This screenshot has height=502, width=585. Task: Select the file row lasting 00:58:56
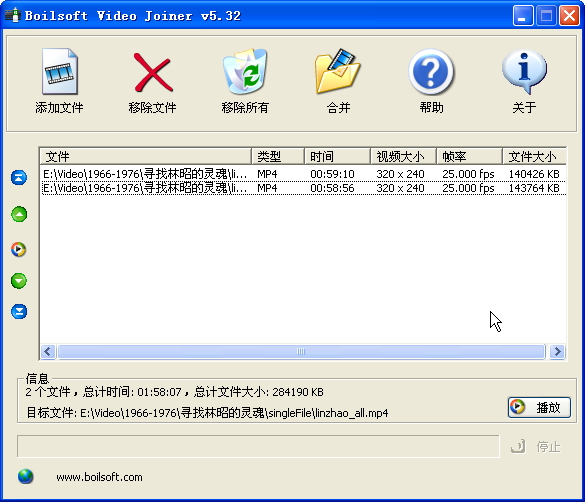coord(303,188)
